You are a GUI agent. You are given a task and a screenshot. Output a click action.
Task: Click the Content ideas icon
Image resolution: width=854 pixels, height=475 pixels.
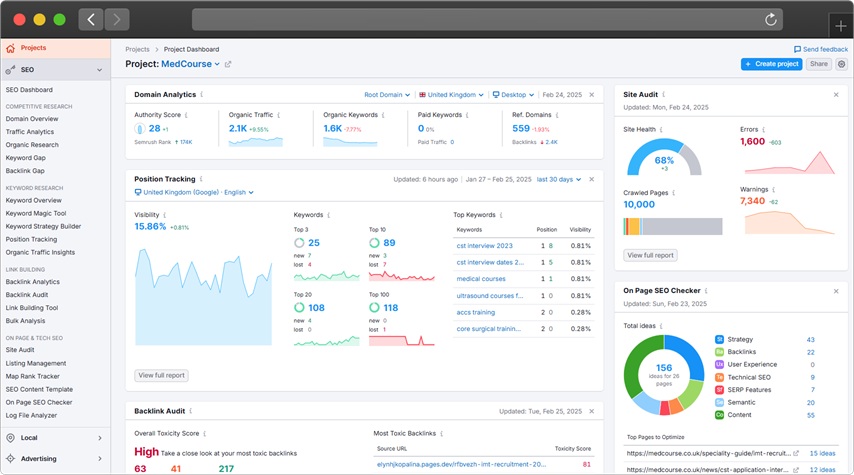click(719, 415)
